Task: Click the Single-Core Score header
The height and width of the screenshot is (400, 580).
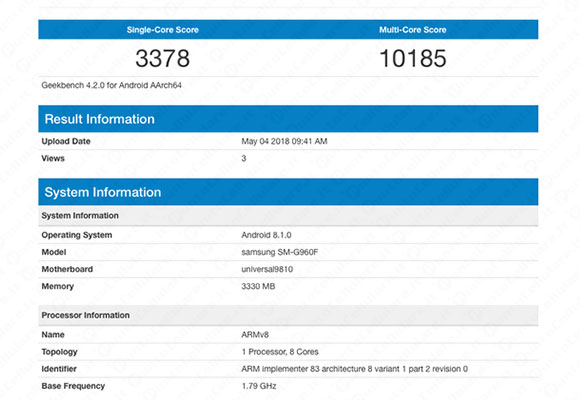Action: [163, 30]
